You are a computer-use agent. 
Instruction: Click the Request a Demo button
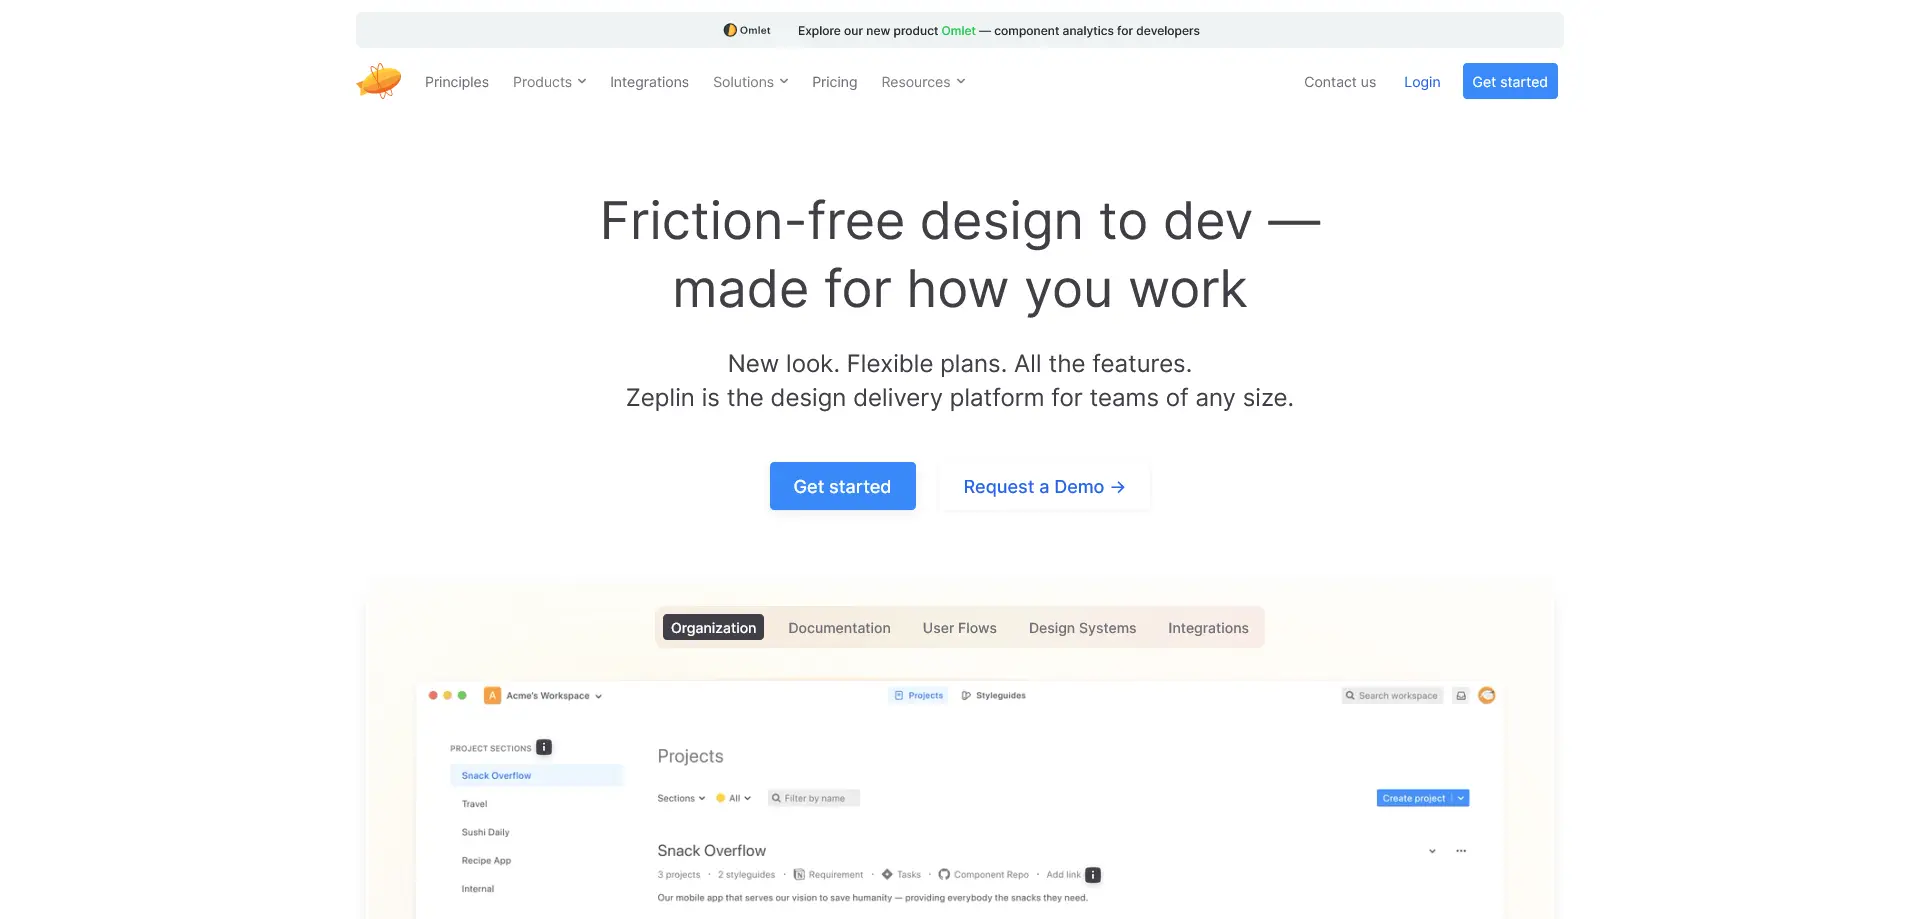[1044, 486]
